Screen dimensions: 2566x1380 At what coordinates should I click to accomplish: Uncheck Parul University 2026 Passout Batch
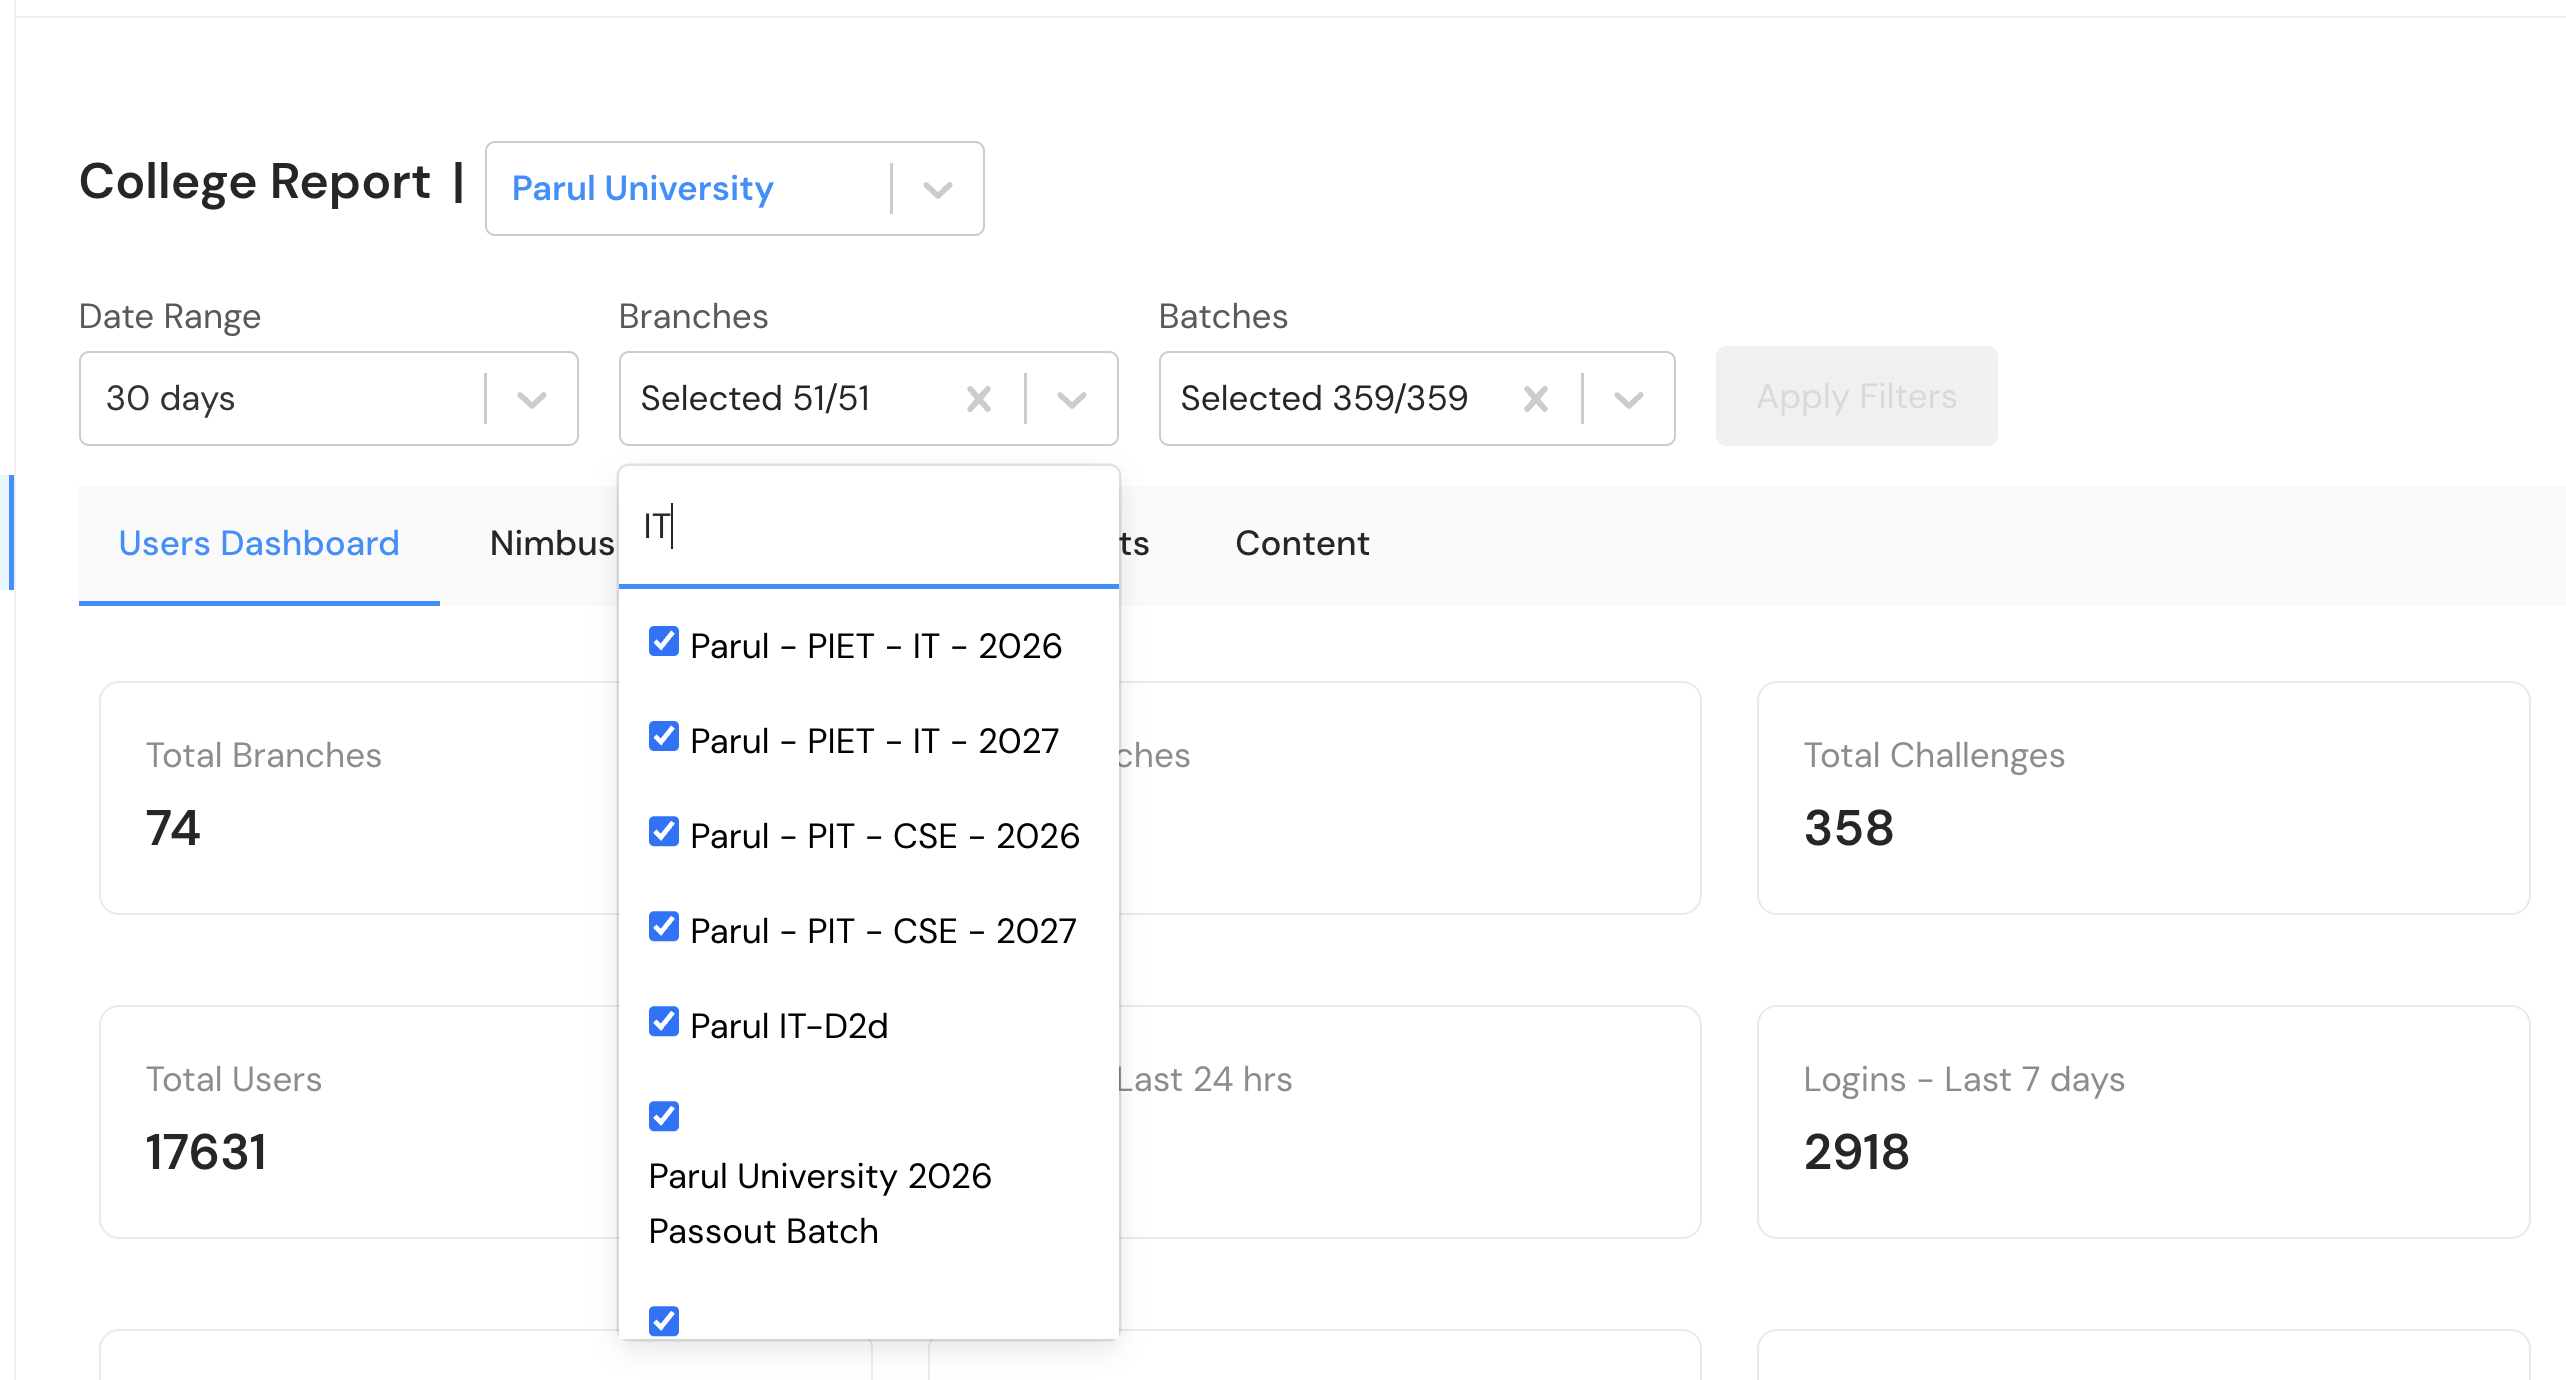tap(664, 1116)
